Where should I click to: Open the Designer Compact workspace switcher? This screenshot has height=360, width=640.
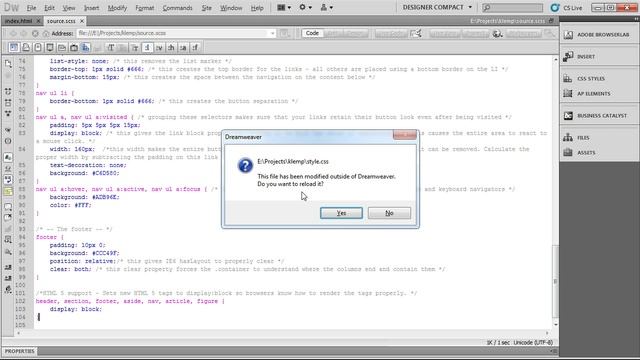437,7
